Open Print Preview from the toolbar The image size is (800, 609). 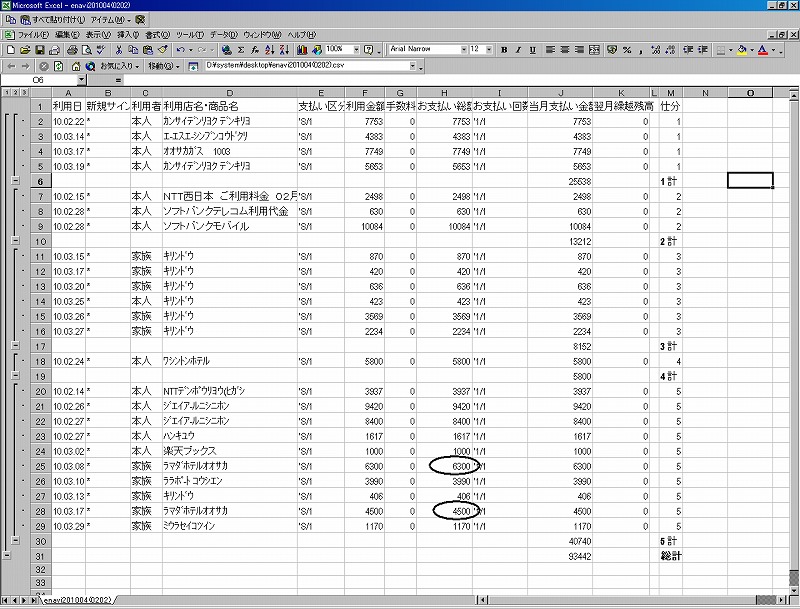point(87,49)
